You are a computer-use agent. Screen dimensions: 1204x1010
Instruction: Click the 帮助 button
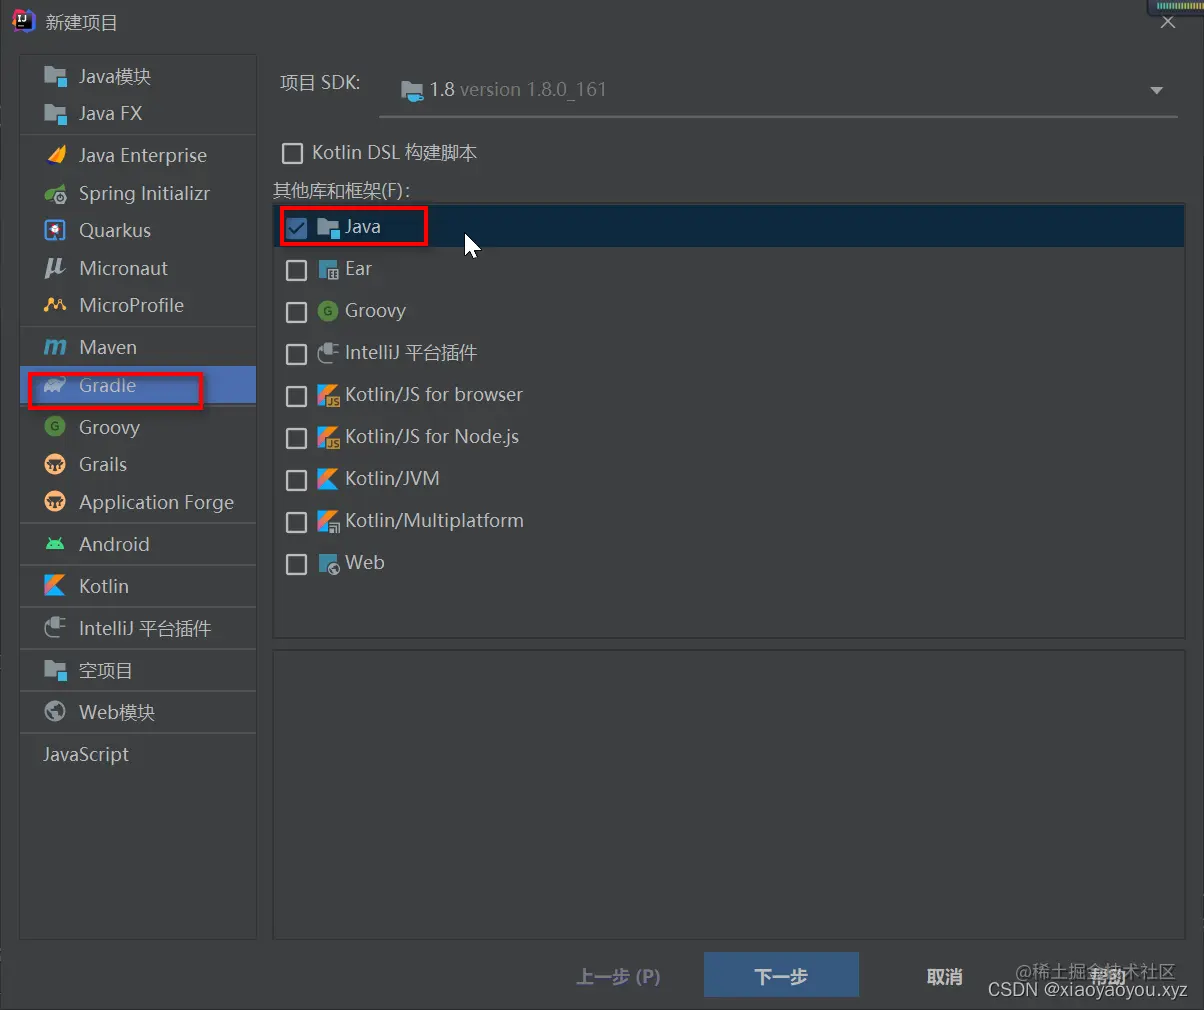tap(1108, 976)
